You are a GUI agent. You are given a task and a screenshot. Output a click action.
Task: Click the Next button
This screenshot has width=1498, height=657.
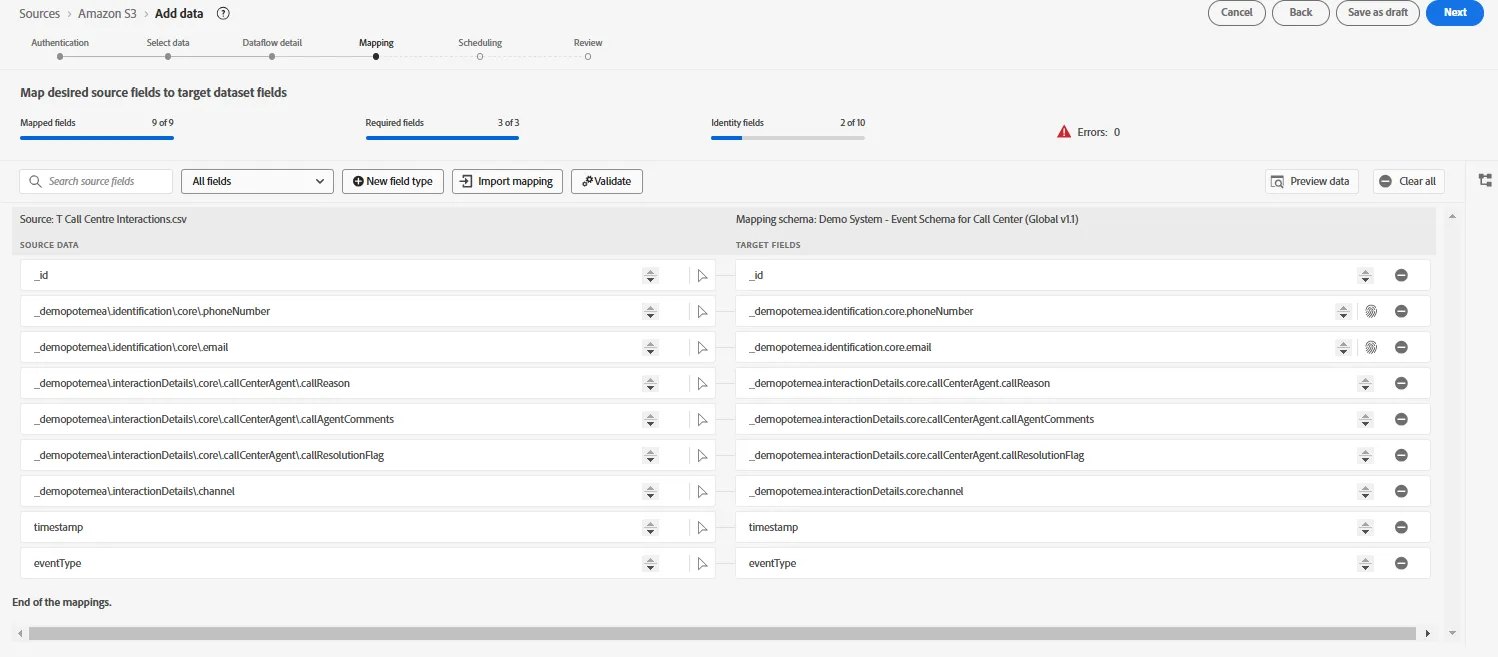click(1455, 13)
